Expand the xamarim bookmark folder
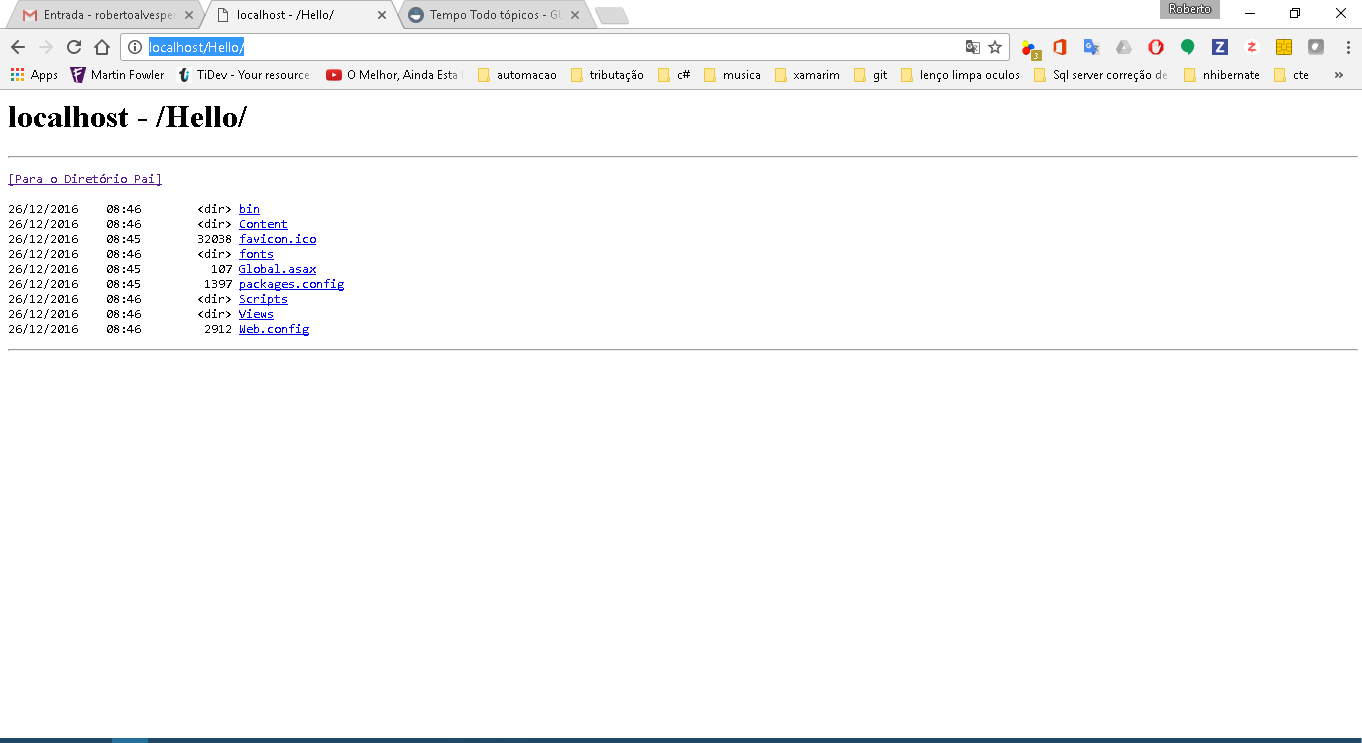Screen dimensions: 1362x743 tap(807, 75)
